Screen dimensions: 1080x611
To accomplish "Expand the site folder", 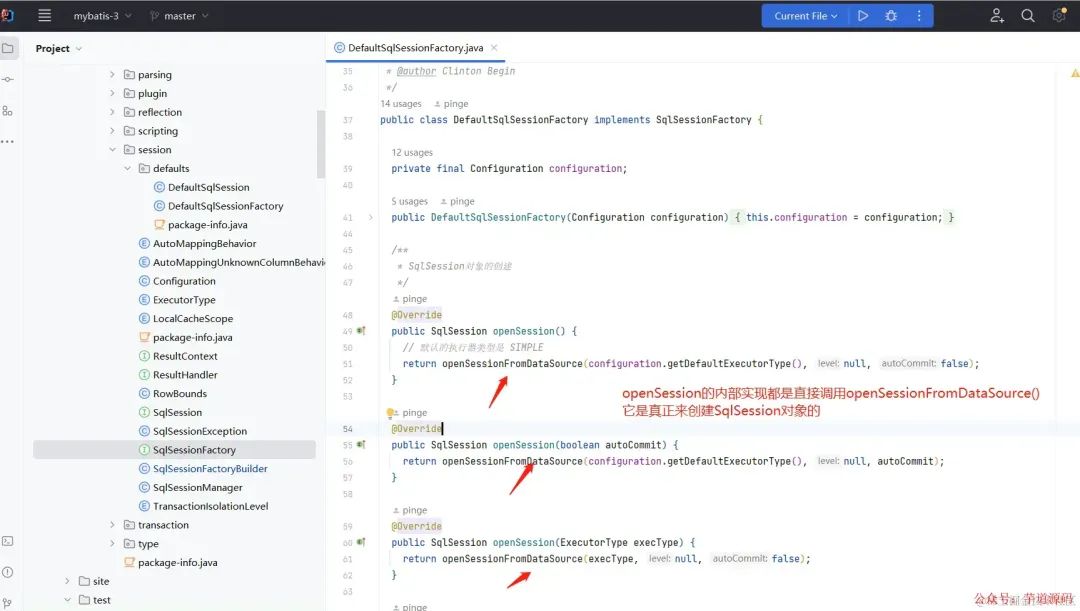I will coord(67,581).
